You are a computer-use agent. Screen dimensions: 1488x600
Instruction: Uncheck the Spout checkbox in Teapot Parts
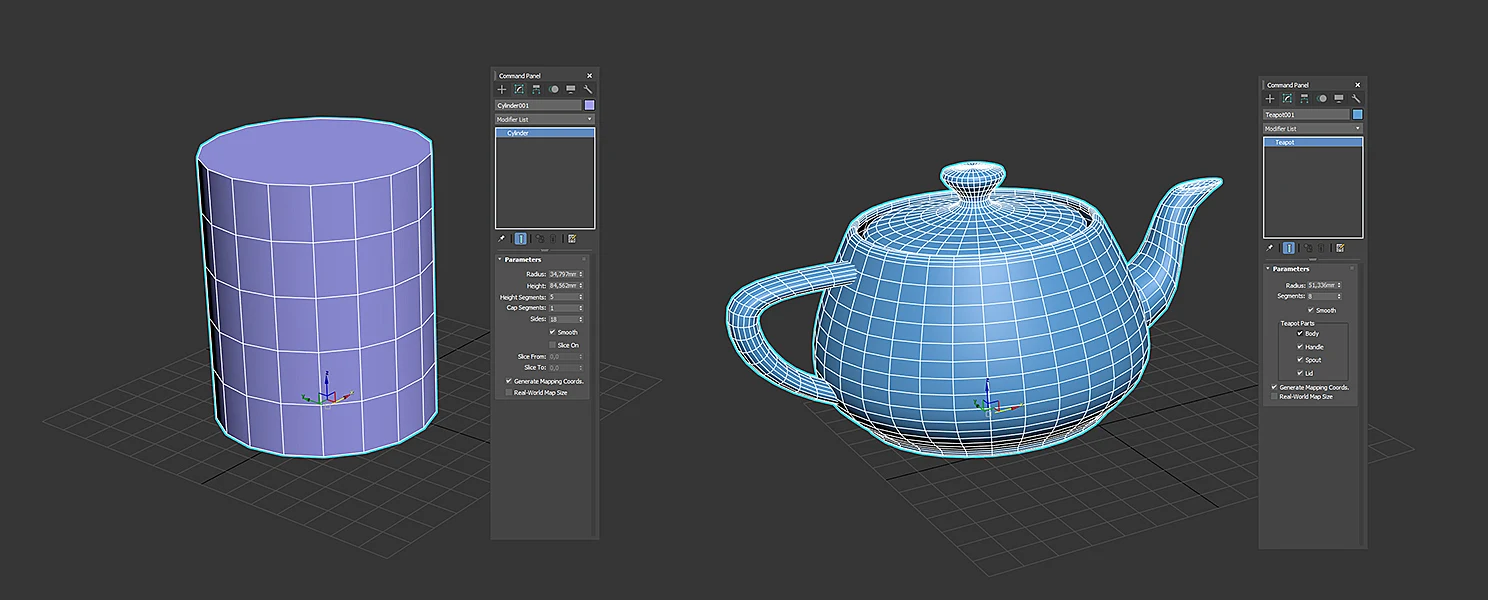point(1300,360)
